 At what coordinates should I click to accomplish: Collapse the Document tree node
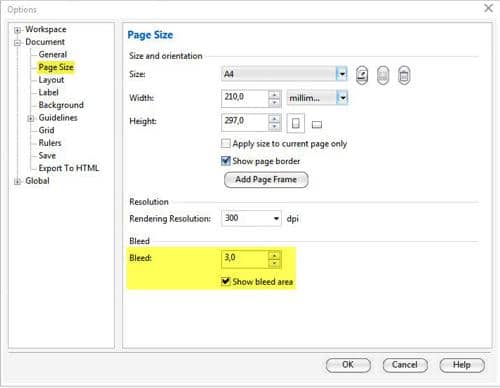(x=17, y=43)
